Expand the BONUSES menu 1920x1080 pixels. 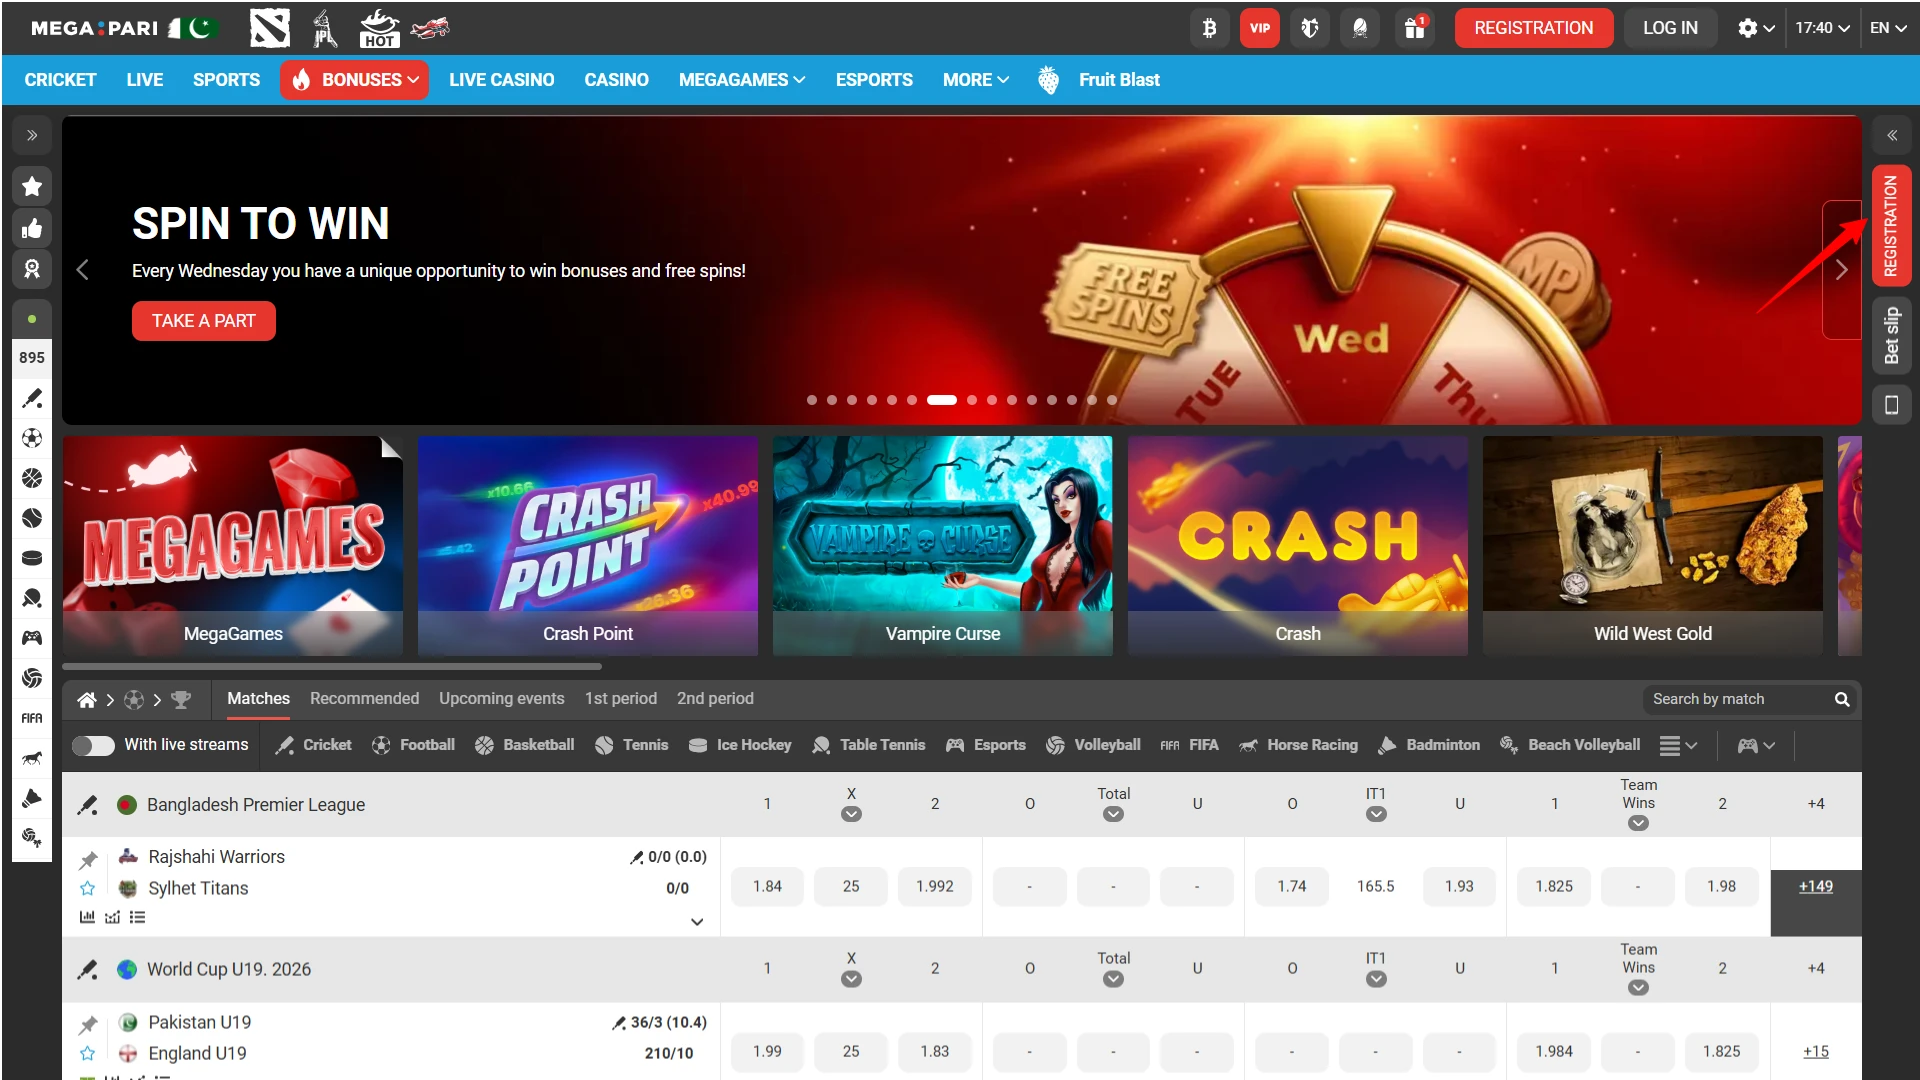point(354,80)
